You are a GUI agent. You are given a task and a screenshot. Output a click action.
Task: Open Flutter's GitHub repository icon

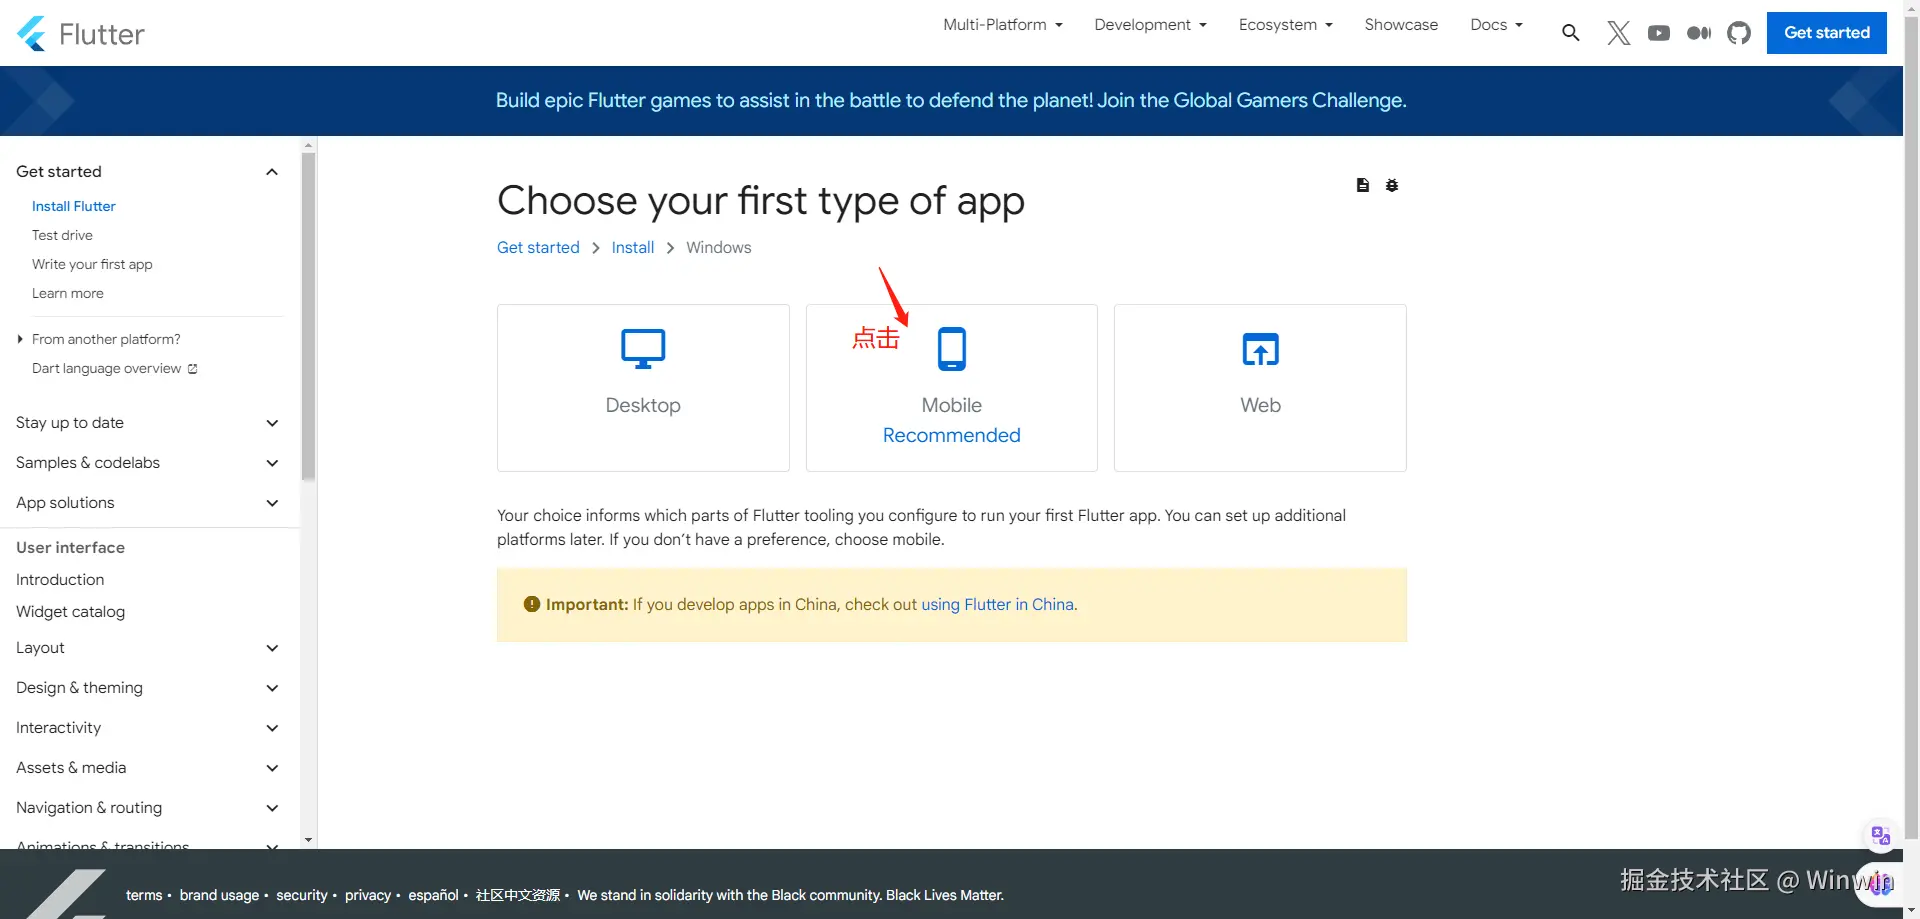pos(1739,33)
